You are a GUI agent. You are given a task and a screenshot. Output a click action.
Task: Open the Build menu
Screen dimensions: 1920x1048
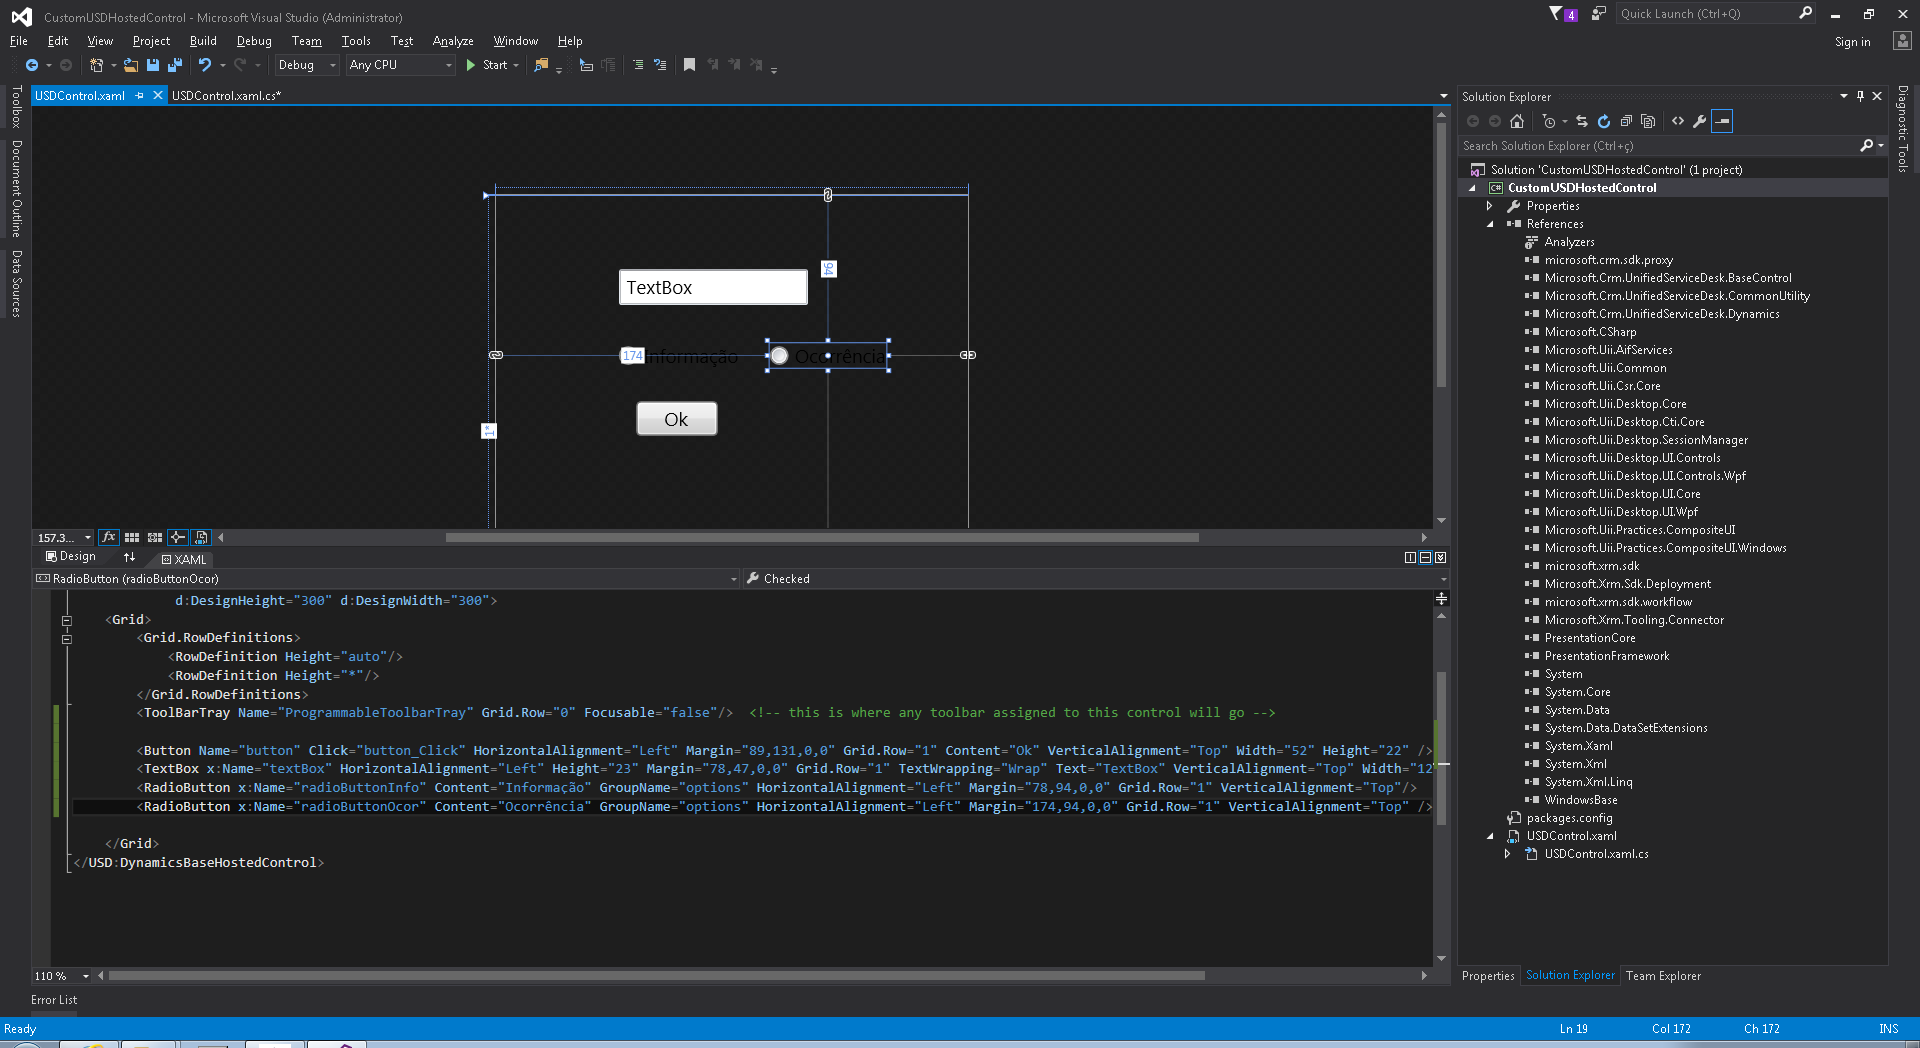click(x=203, y=41)
